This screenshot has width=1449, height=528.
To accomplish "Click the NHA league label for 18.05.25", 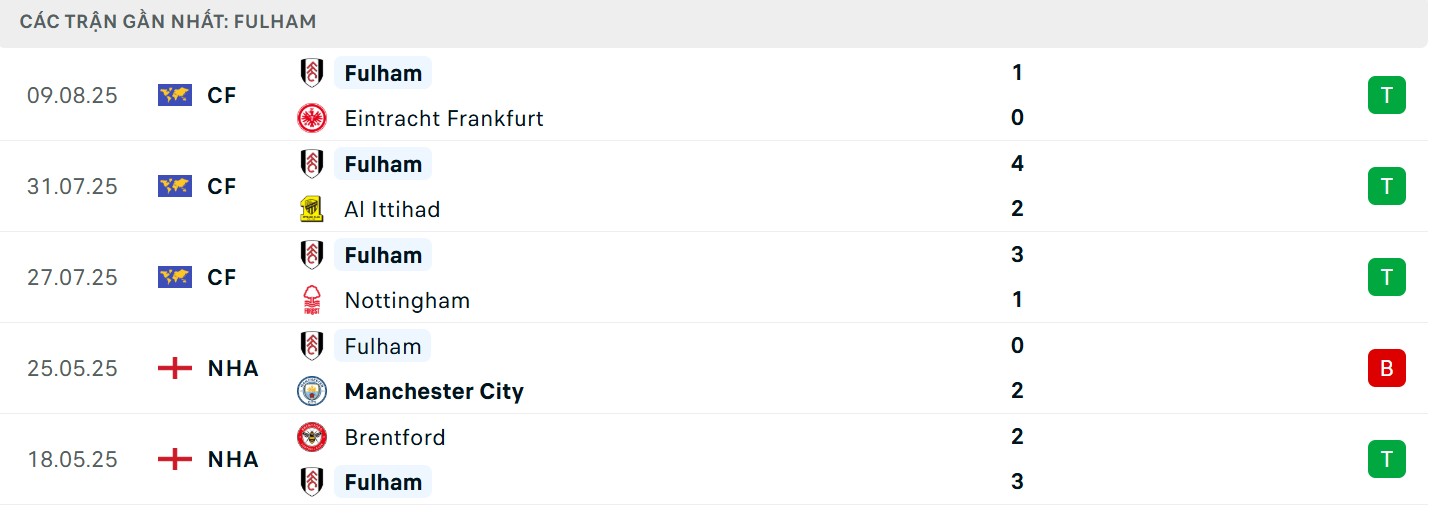I will point(233,459).
